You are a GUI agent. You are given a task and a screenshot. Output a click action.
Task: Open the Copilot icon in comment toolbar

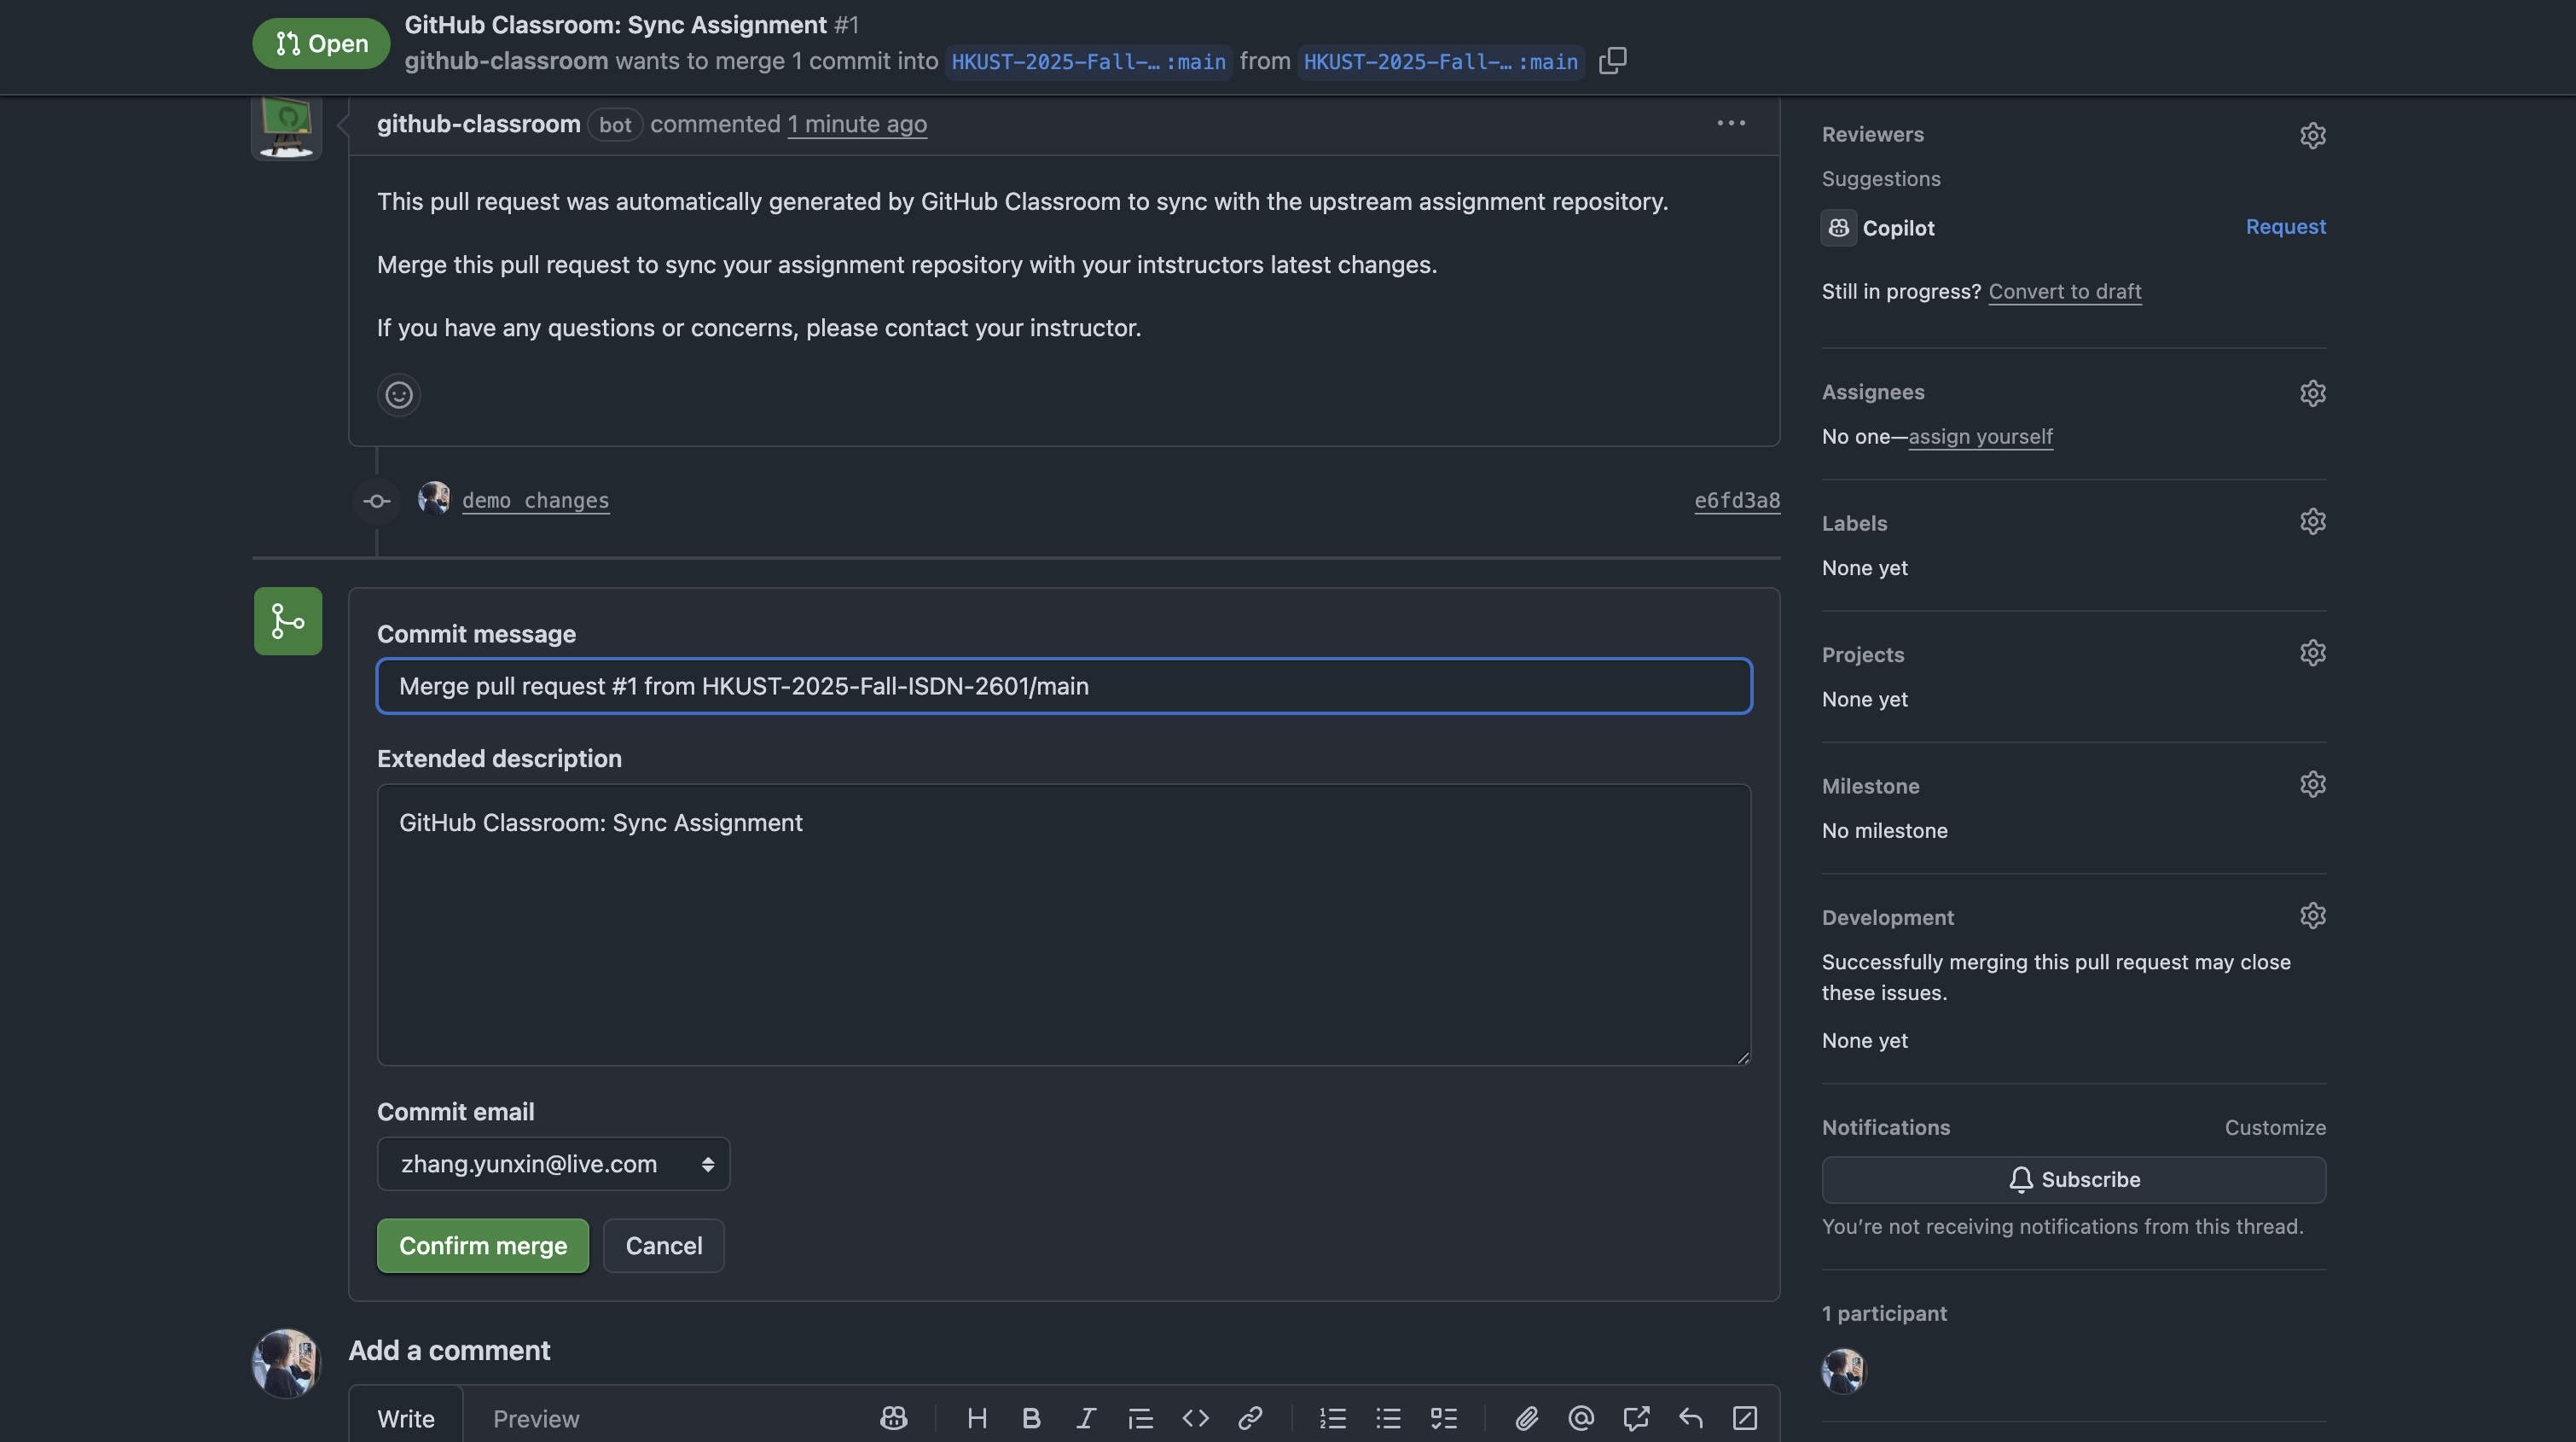[x=893, y=1418]
